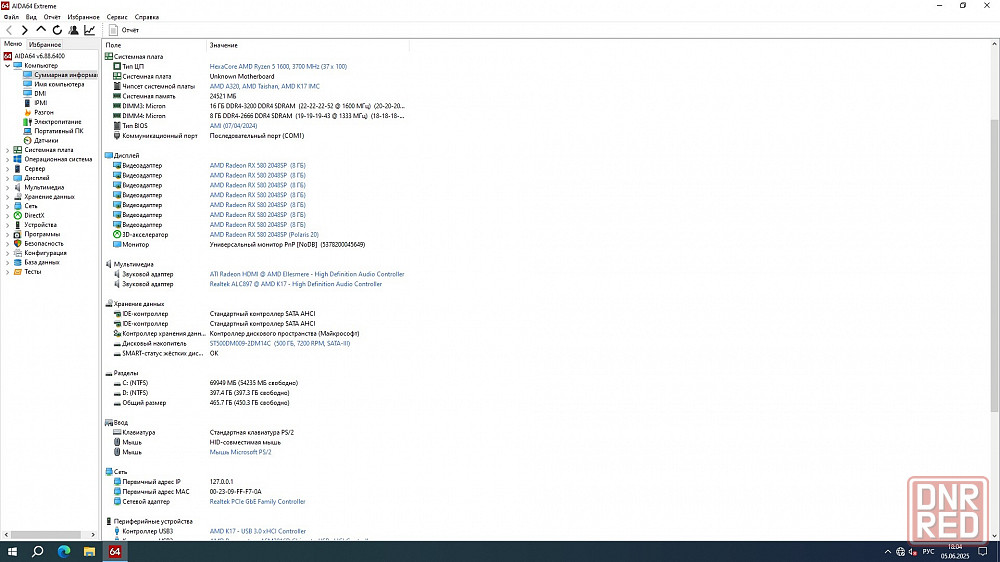Viewport: 1000px width, 562px height.
Task: Expand the DirectX tree node
Action: click(8, 216)
